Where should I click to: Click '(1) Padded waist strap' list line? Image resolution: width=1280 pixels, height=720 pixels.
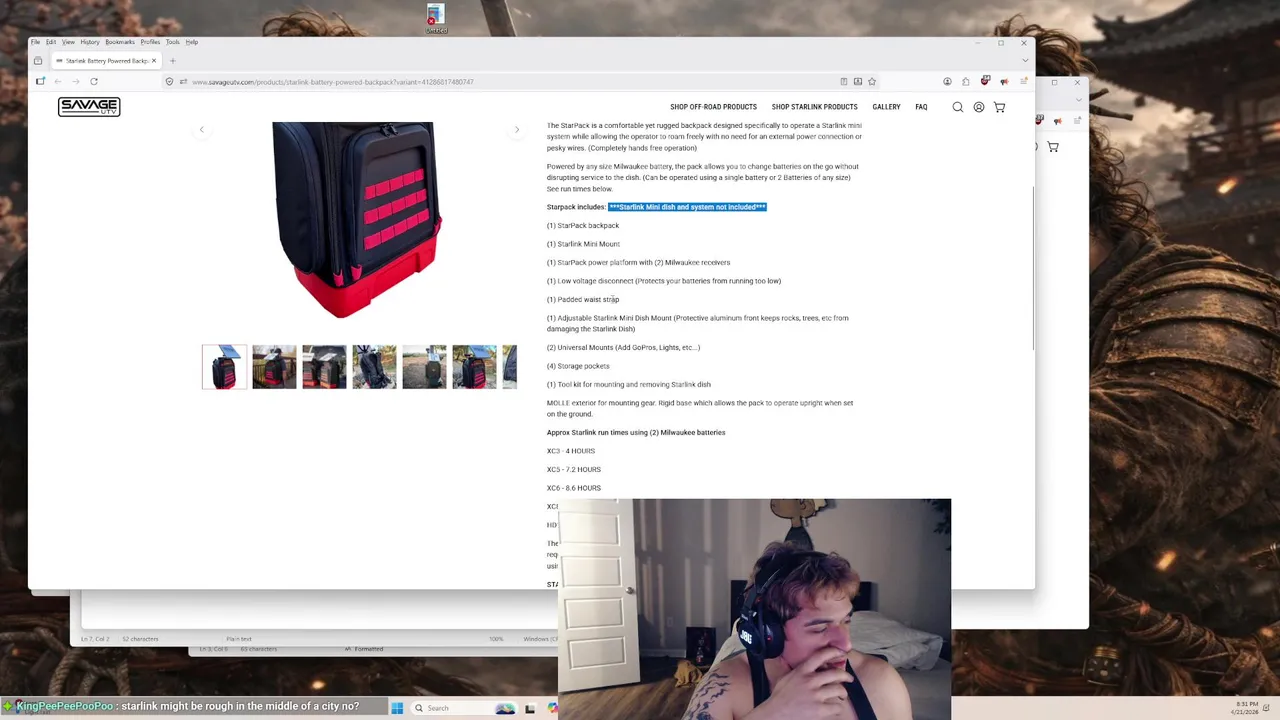pos(583,300)
